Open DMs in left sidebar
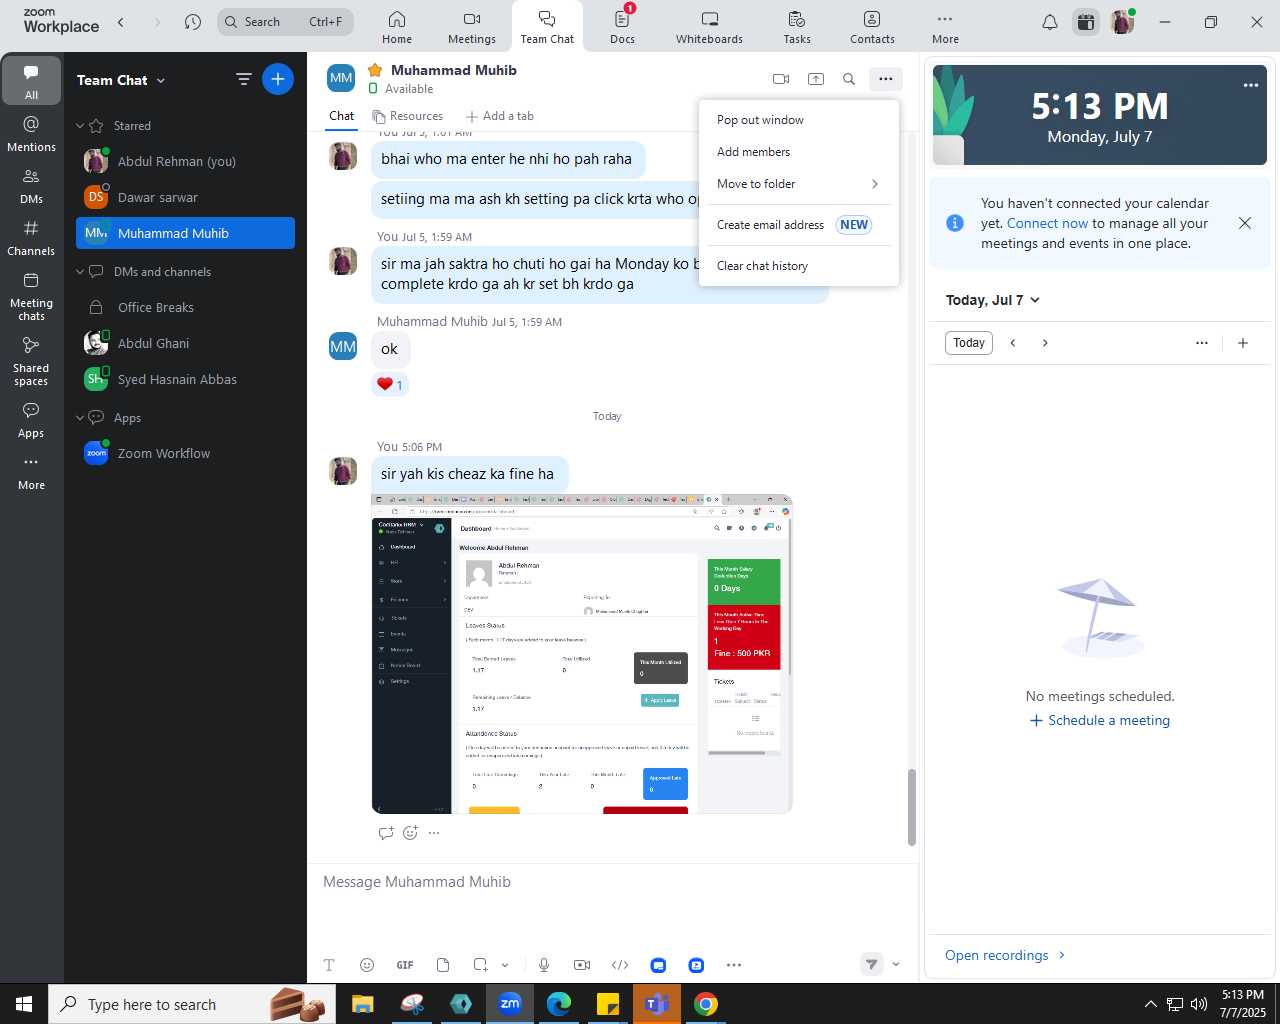The height and width of the screenshot is (1024, 1280). click(32, 186)
